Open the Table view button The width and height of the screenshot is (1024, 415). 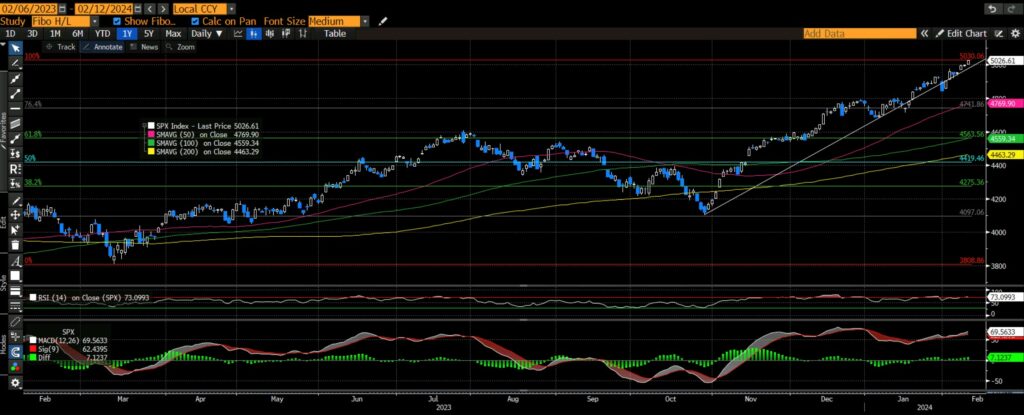(335, 33)
